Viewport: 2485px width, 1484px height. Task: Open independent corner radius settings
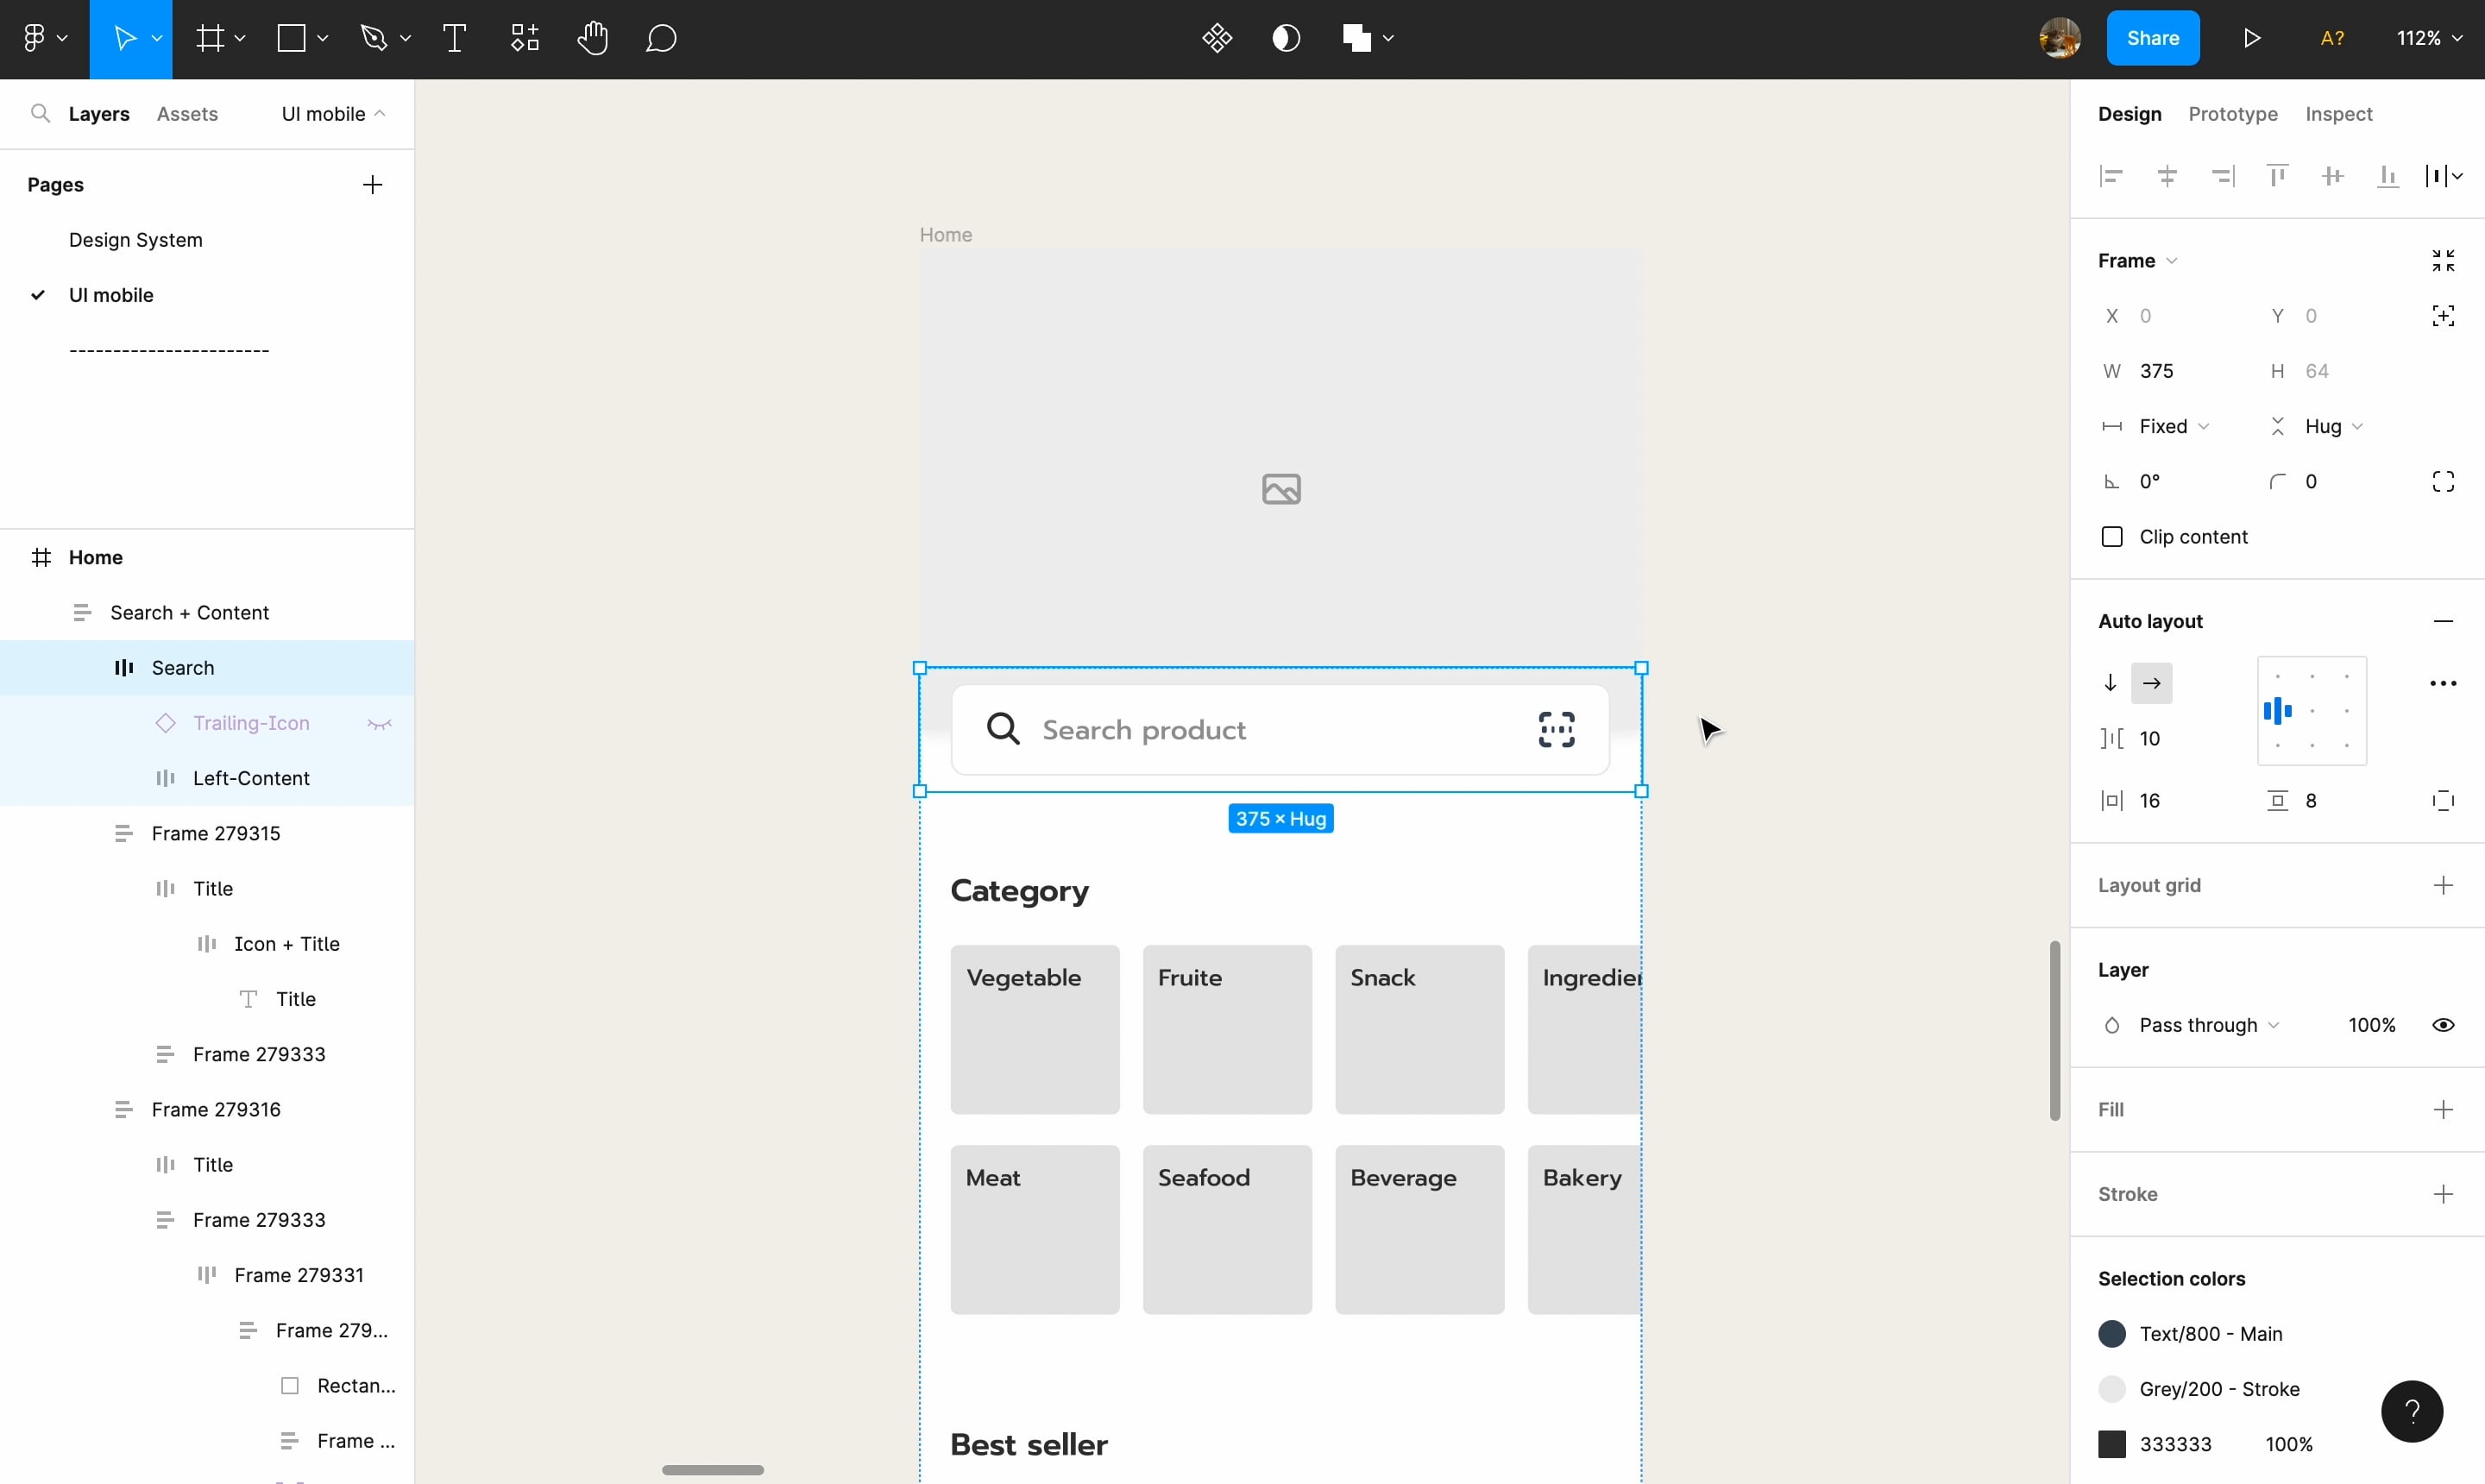[2443, 481]
